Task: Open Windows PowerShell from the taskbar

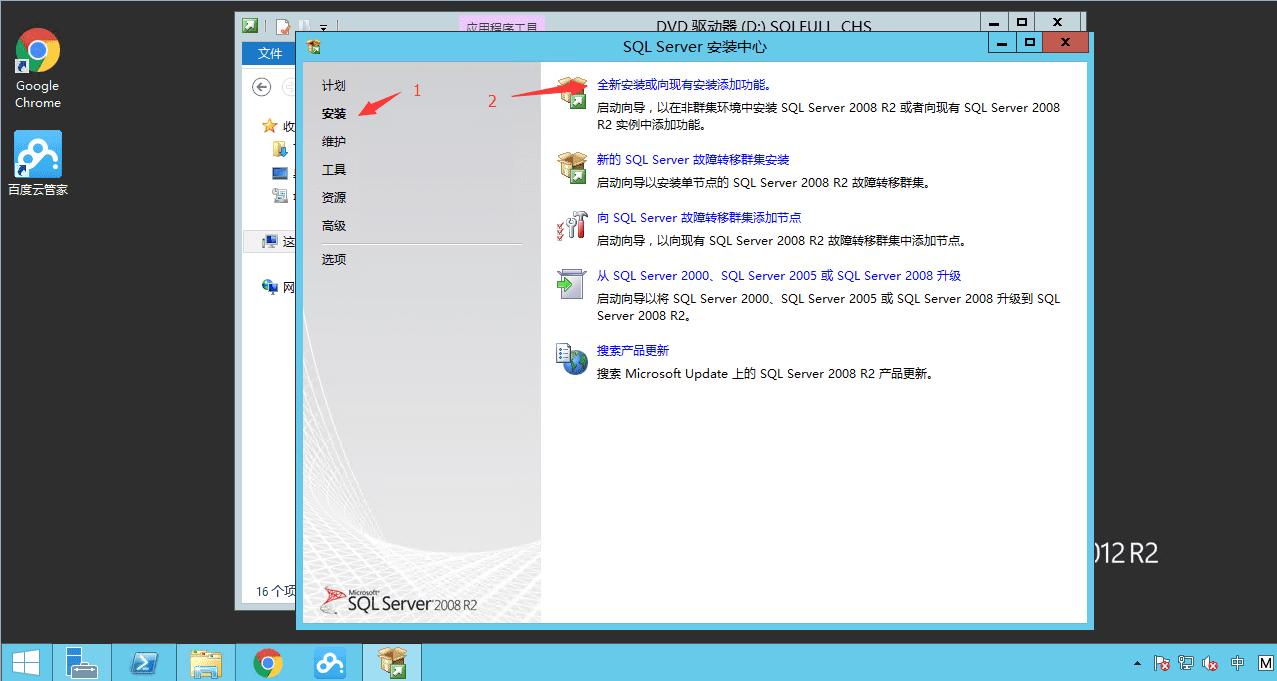Action: (x=144, y=662)
